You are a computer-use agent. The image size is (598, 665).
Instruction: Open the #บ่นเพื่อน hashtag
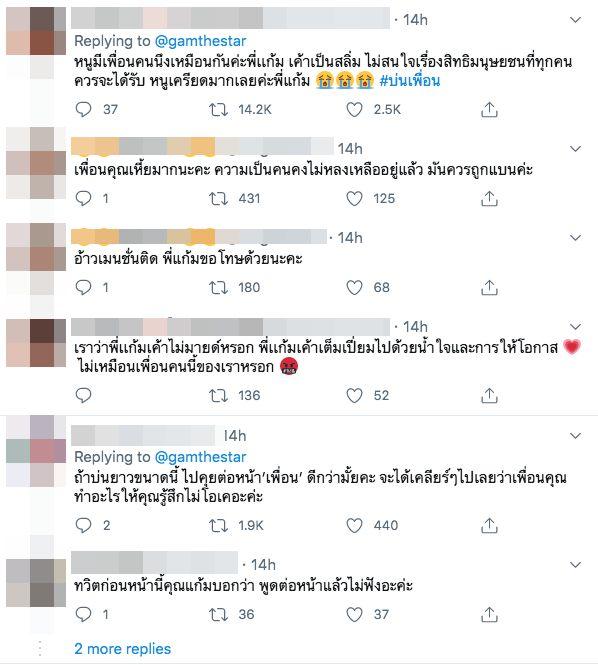pos(410,81)
